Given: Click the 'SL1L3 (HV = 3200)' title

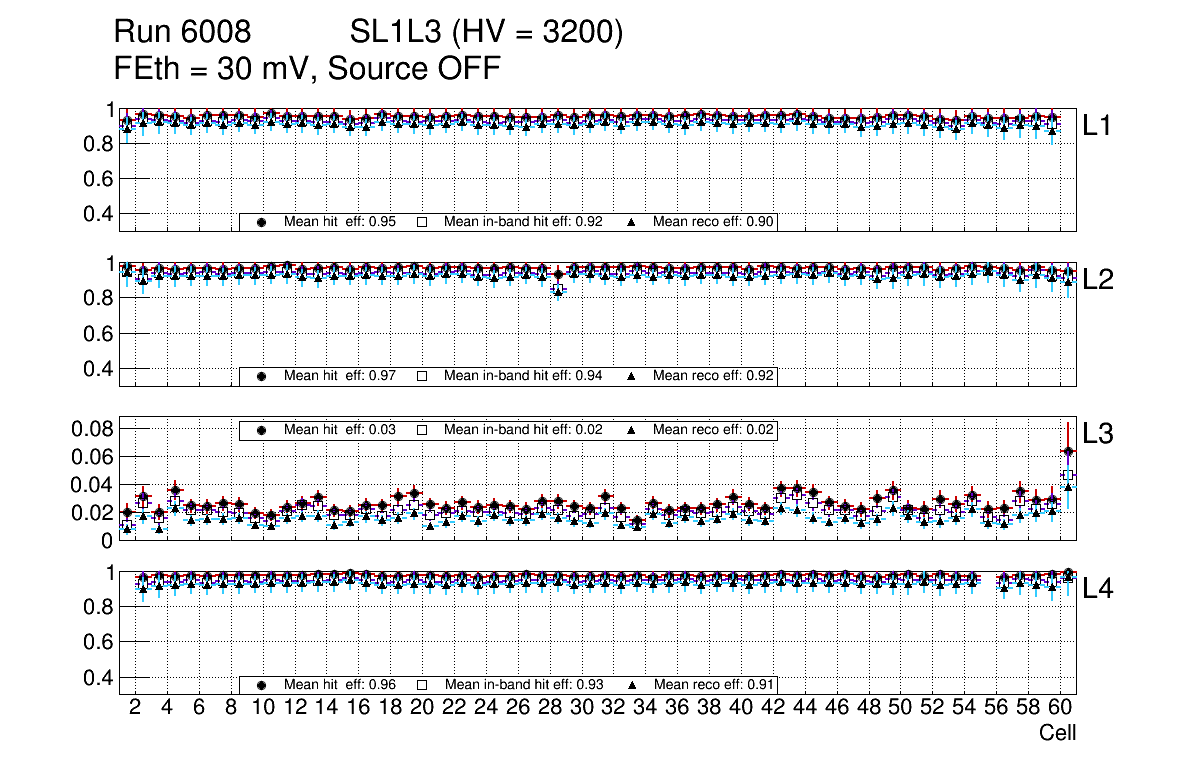Looking at the screenshot, I should point(487,33).
